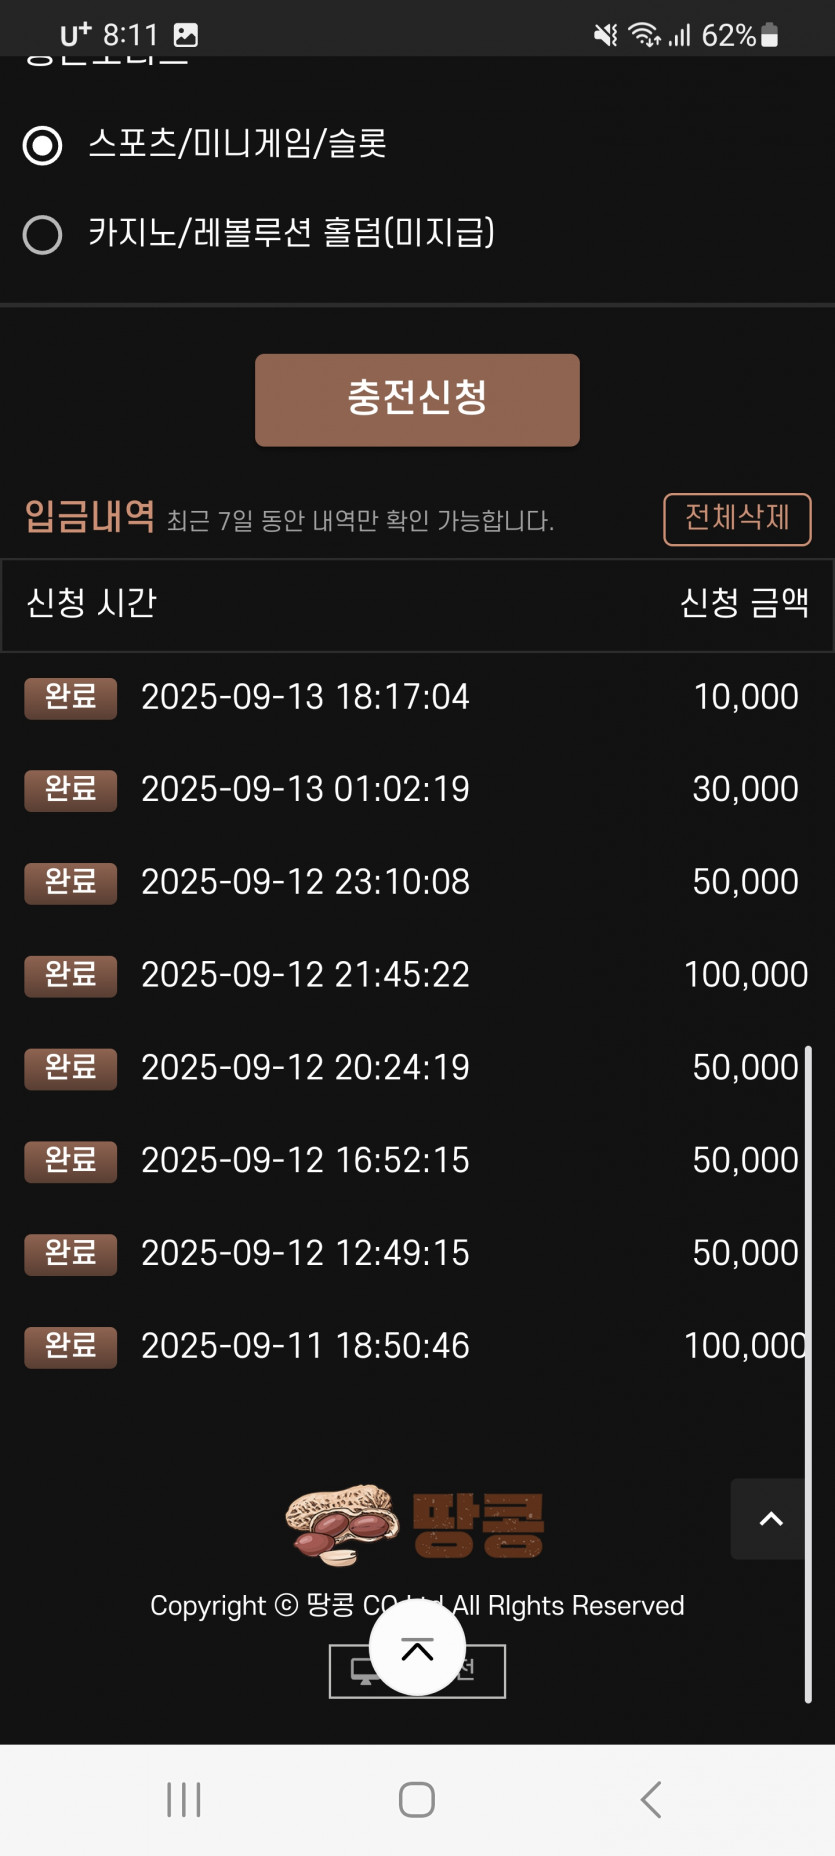Tap the white circular scroll-to-top icon

pos(417,1648)
